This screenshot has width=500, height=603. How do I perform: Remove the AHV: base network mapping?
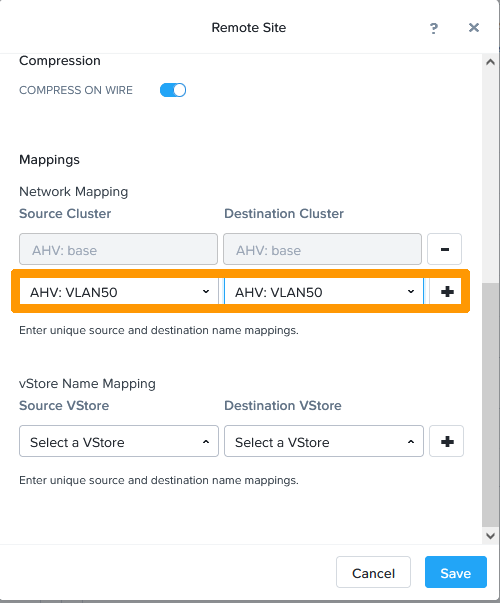pyautogui.click(x=444, y=249)
